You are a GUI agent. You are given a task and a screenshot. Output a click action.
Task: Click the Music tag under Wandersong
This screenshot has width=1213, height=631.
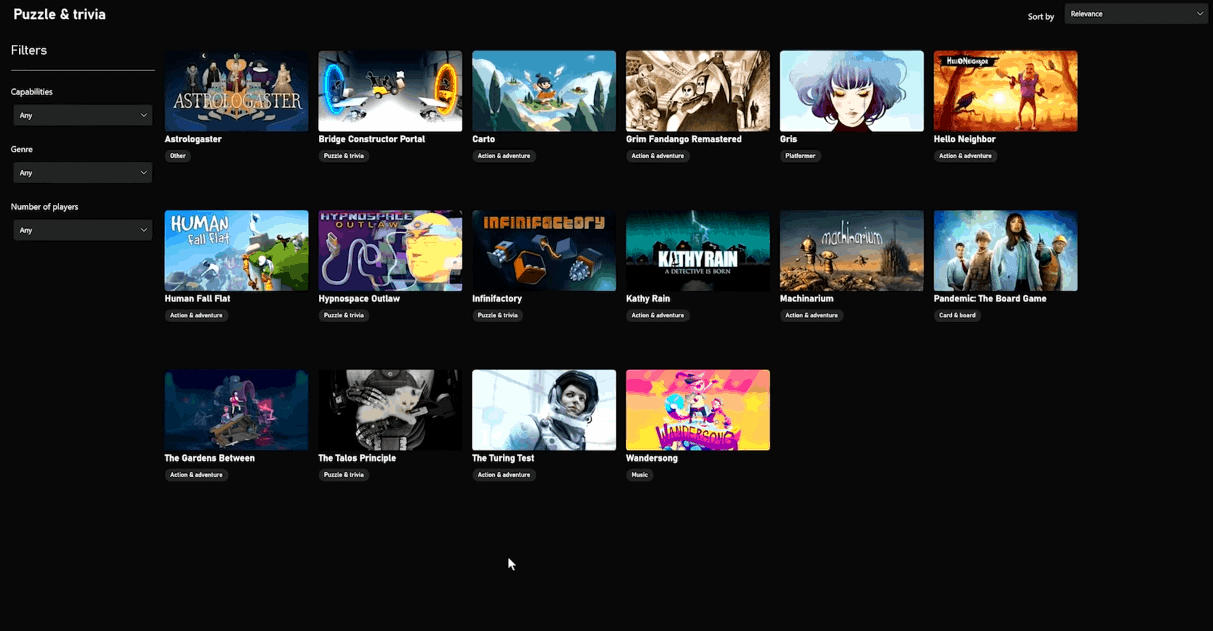click(x=639, y=475)
